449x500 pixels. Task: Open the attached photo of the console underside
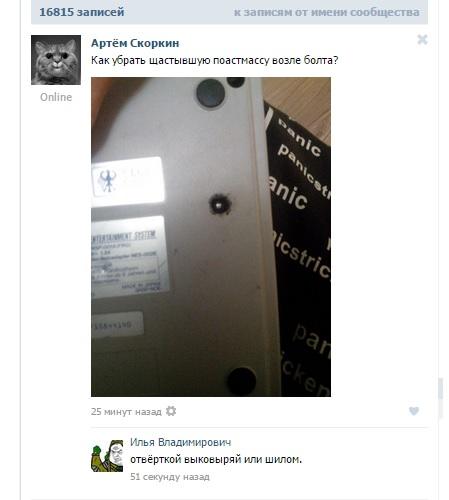[211, 237]
